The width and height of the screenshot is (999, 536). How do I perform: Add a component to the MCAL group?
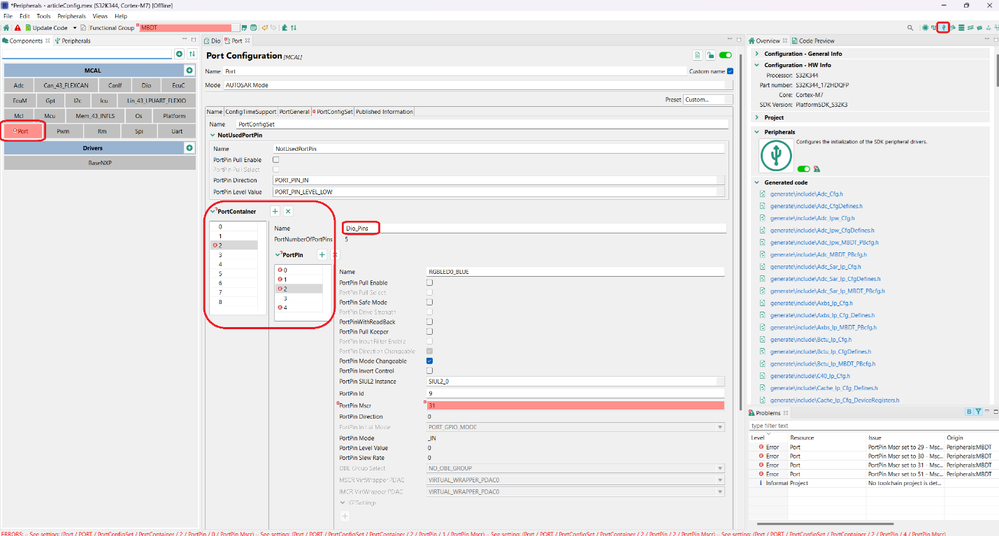pos(189,70)
